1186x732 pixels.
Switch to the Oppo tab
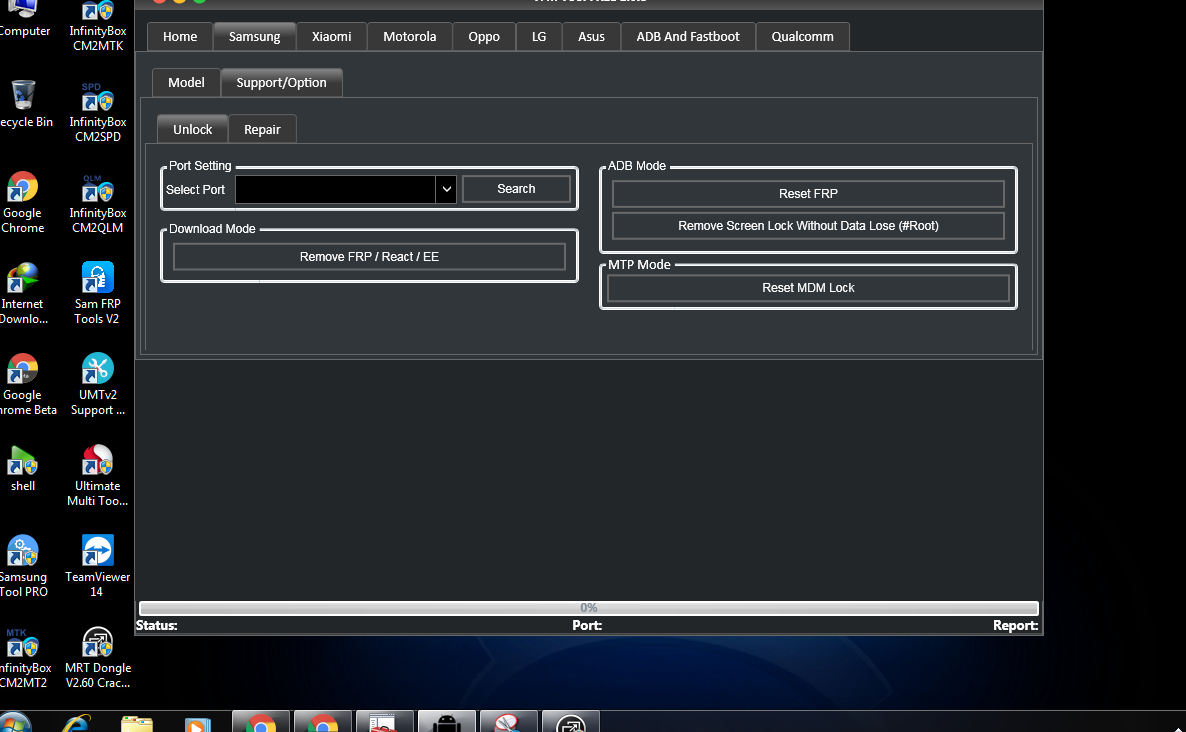click(x=484, y=36)
